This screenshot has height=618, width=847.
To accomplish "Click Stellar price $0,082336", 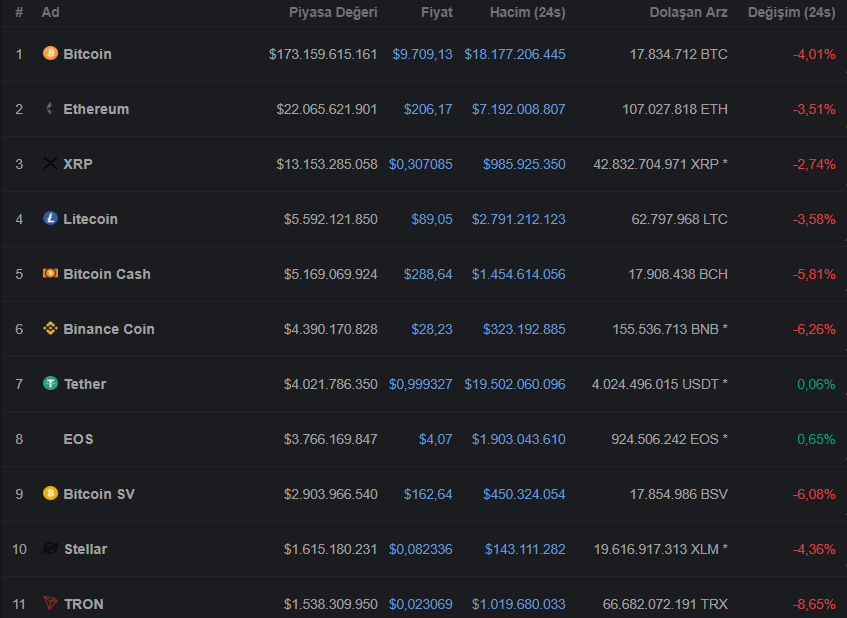I will [421, 549].
